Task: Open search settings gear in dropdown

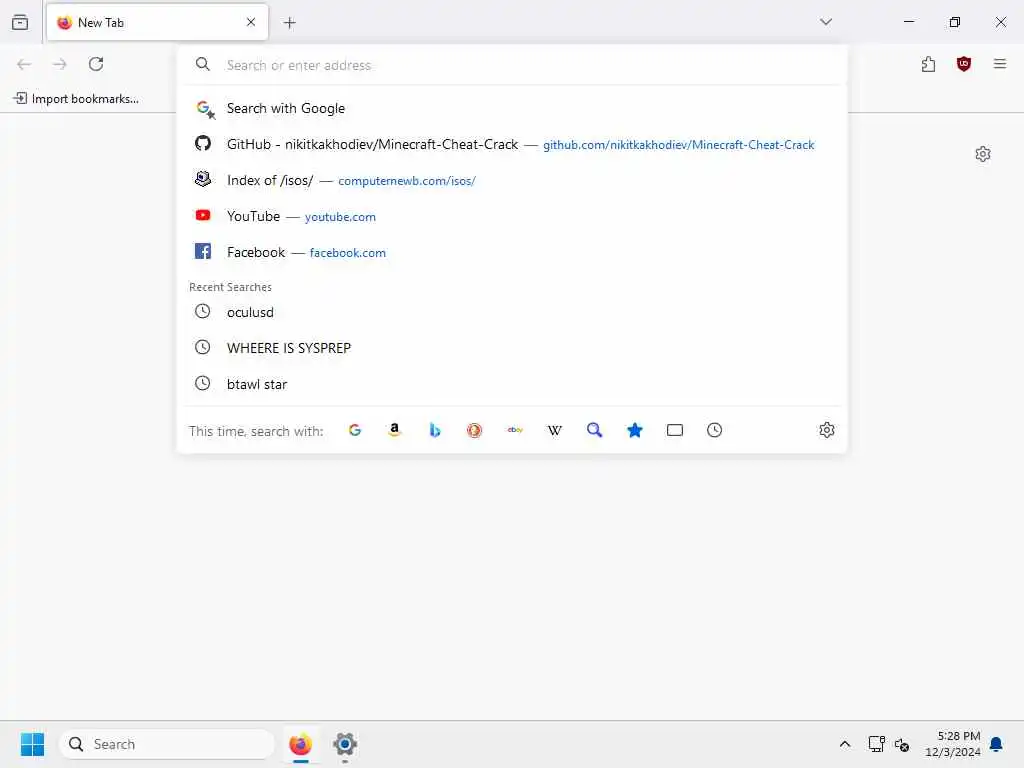Action: click(x=827, y=430)
